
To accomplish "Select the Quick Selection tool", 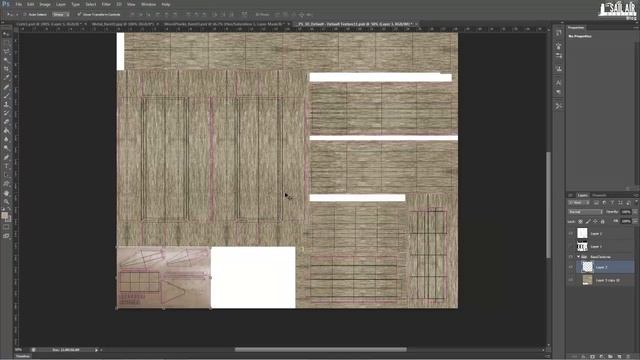I will pos(6,60).
